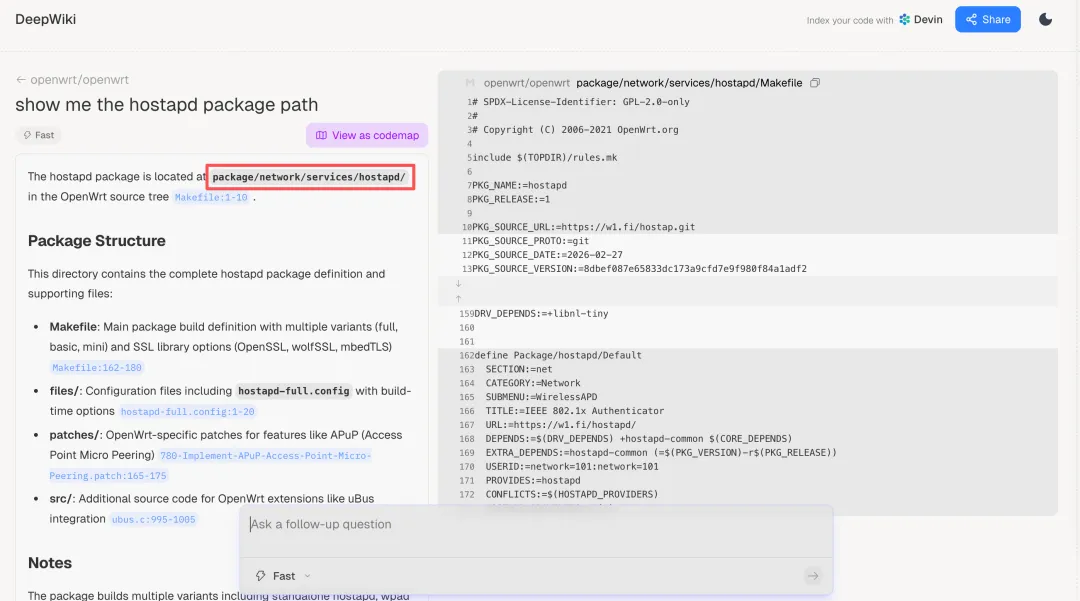Click code line PROVIDES:=hostapd
This screenshot has width=1080, height=601.
[x=533, y=481]
